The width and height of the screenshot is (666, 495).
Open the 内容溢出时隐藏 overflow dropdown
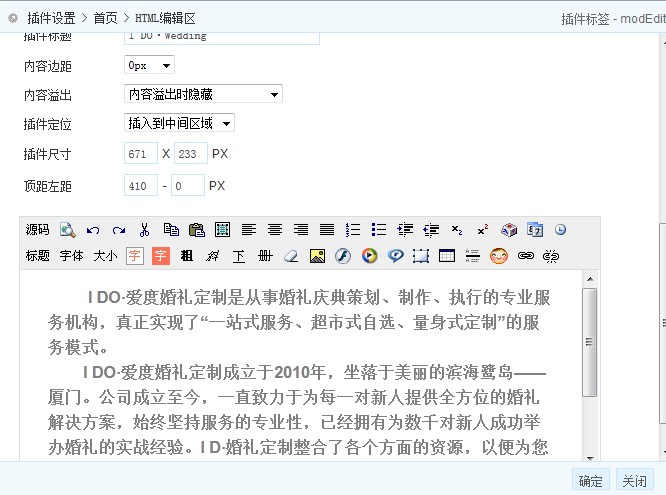tap(203, 94)
